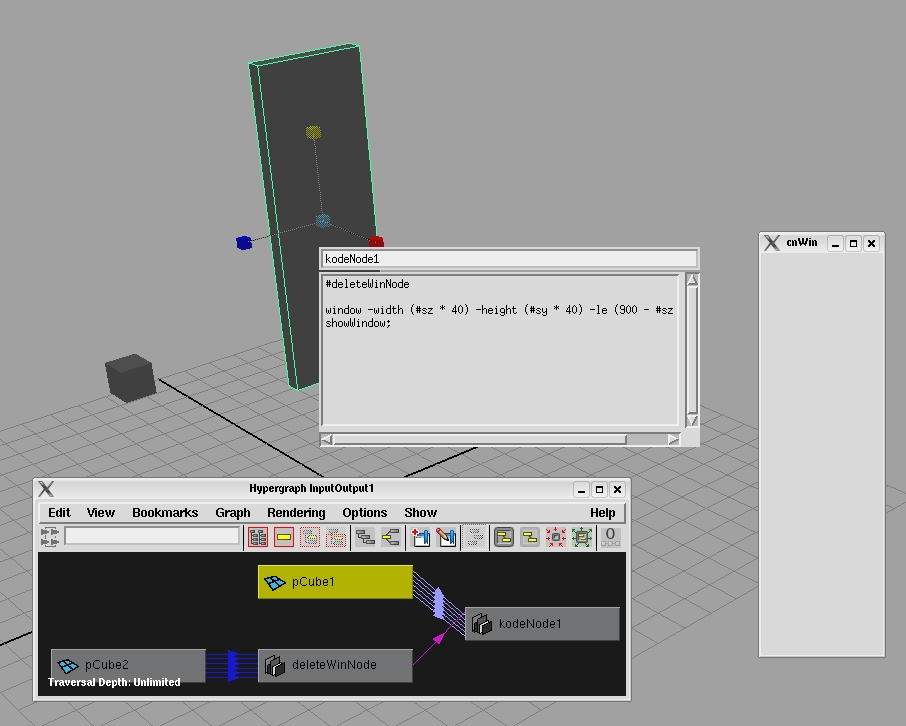The image size is (906, 726).
Task: Click the Frame All icon in Hypergraph toolbar
Action: [x=258, y=538]
